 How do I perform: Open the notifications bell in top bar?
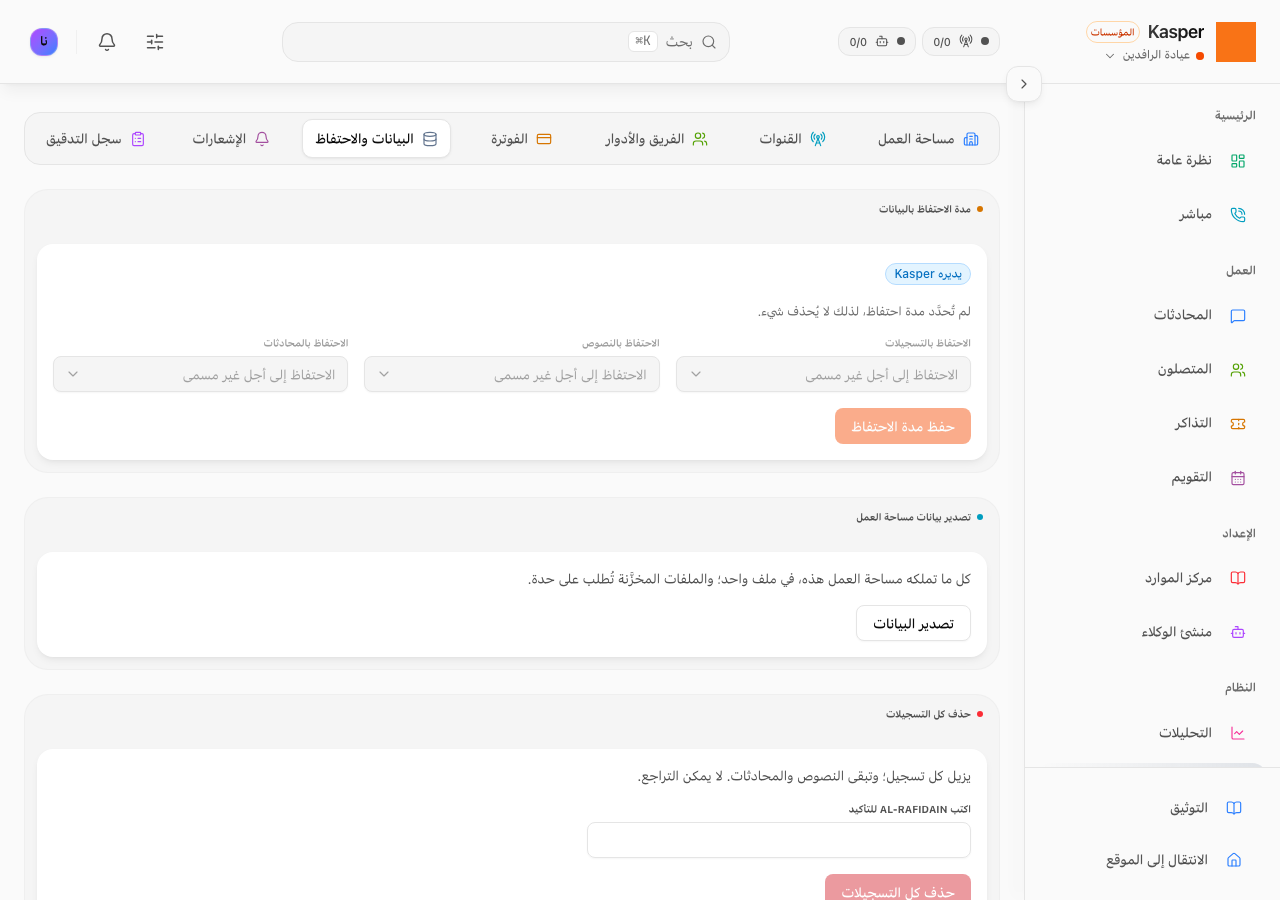(x=107, y=42)
